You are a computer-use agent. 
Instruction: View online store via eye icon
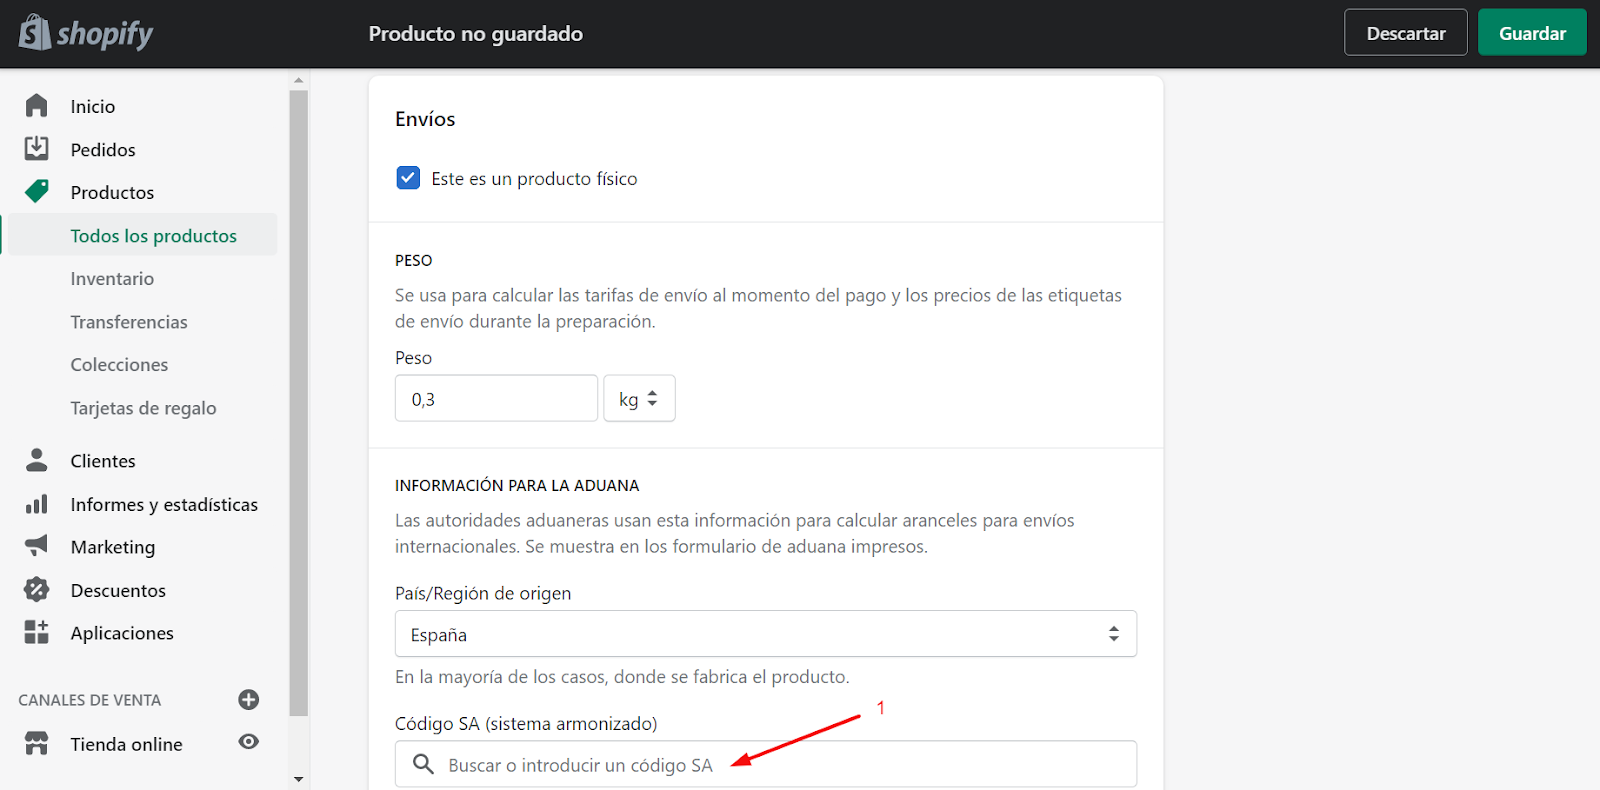(249, 742)
